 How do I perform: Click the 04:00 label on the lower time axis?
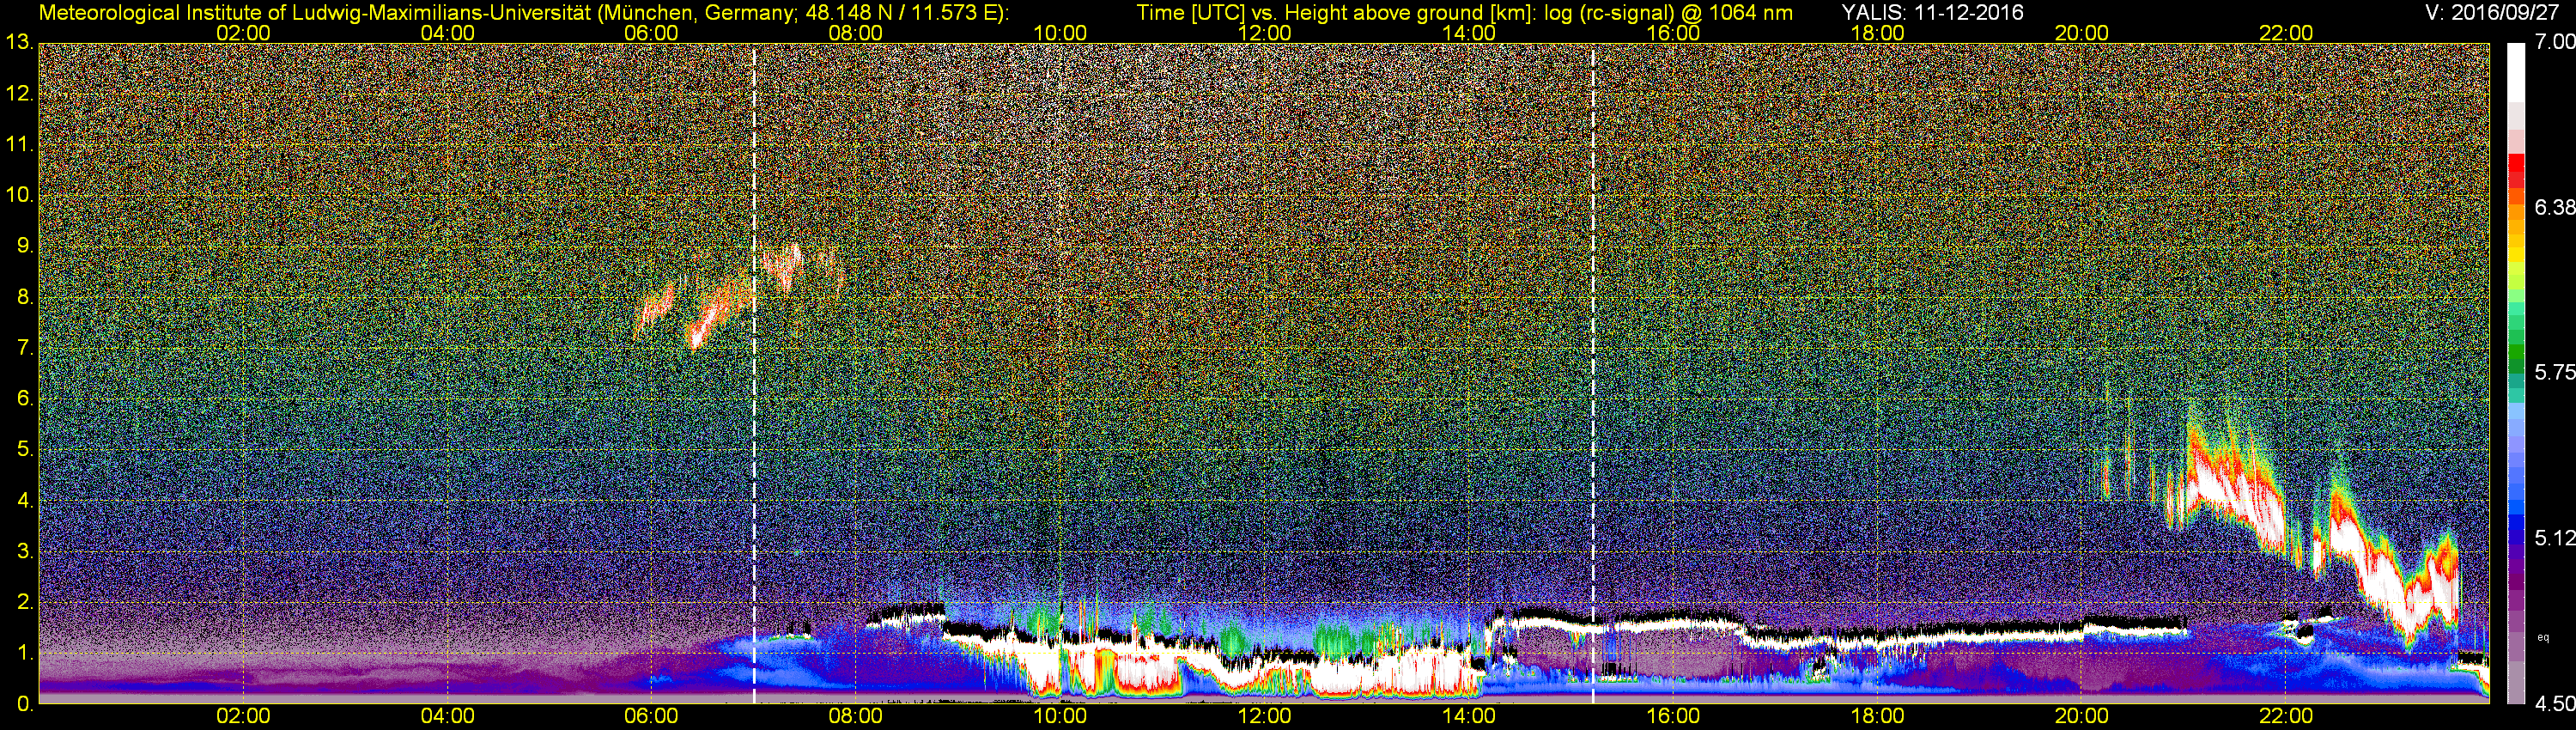click(x=447, y=717)
